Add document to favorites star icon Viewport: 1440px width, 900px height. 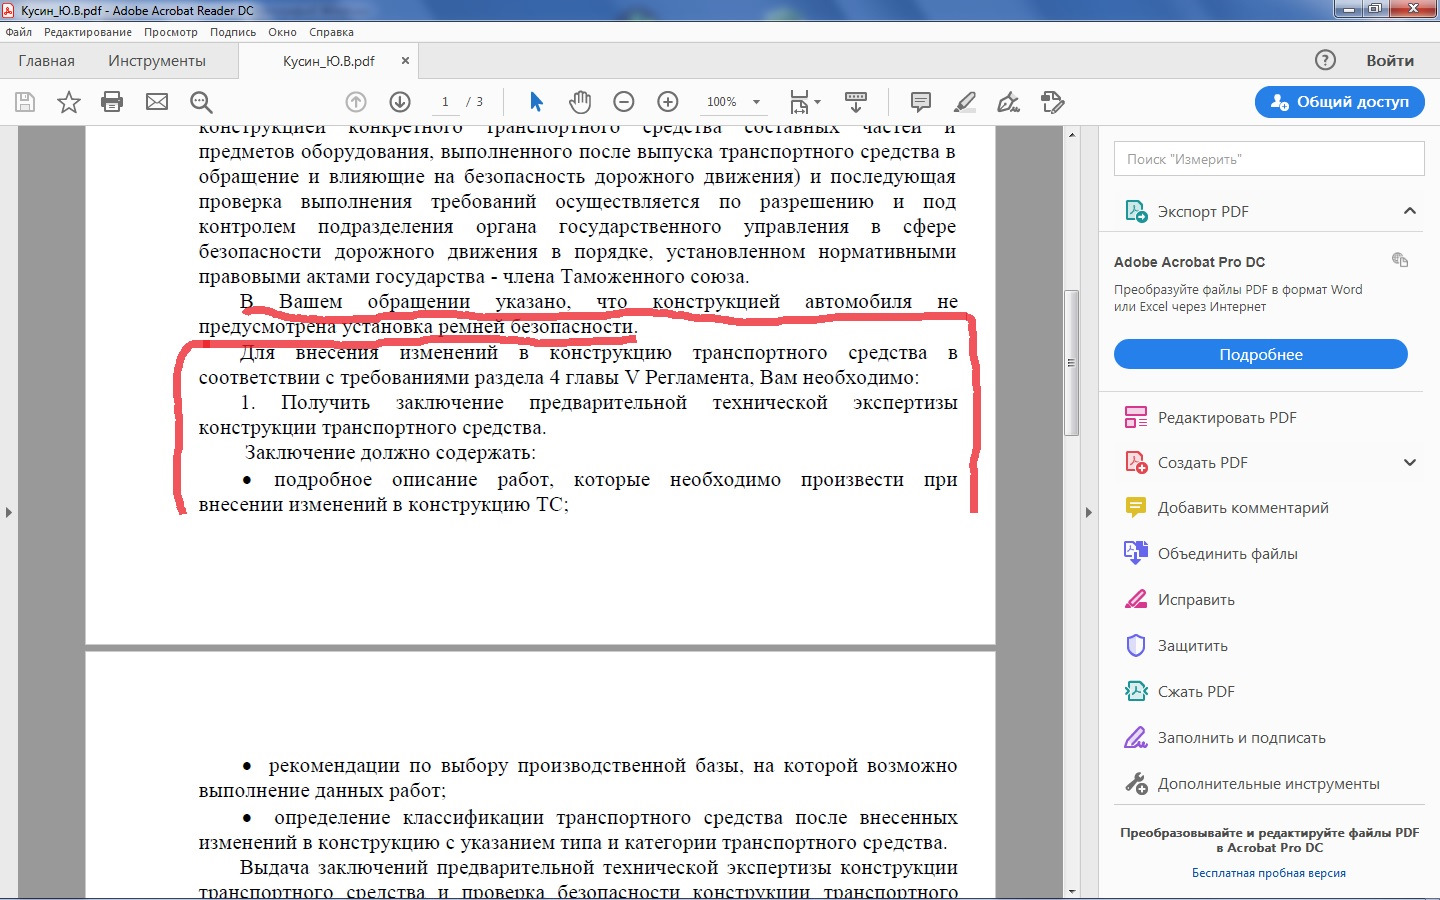[69, 102]
